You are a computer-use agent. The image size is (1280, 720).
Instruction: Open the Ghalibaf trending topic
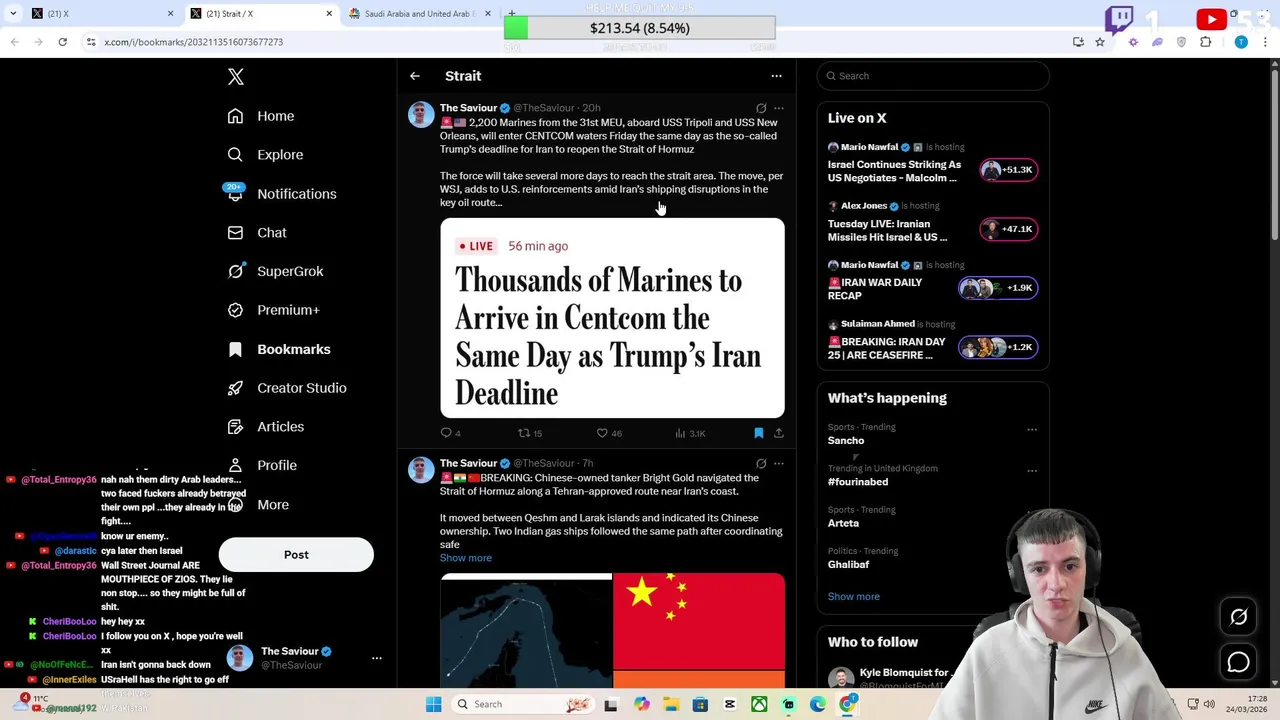pyautogui.click(x=849, y=565)
